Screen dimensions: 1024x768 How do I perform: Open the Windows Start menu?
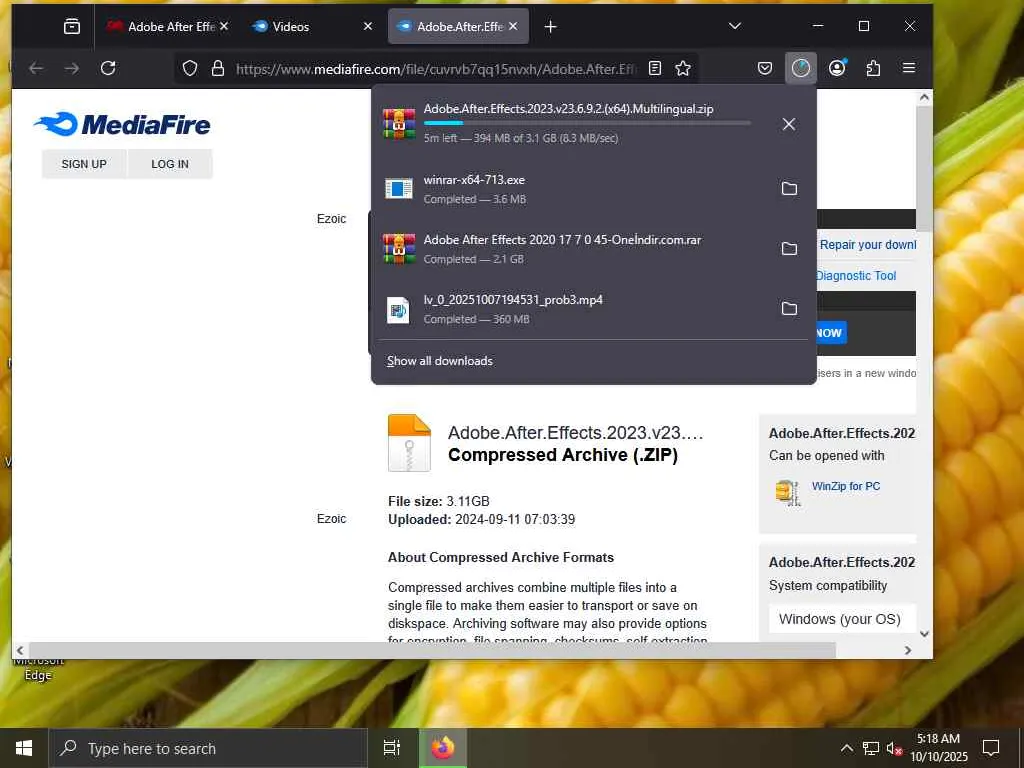point(24,748)
